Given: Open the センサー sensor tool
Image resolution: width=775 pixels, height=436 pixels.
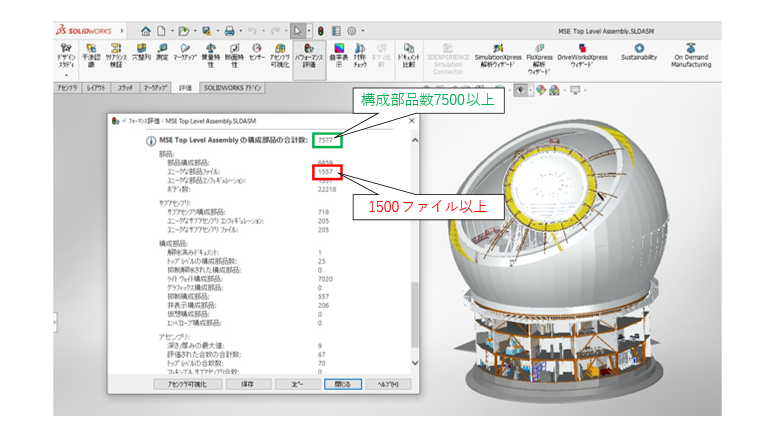Looking at the screenshot, I should pyautogui.click(x=257, y=52).
